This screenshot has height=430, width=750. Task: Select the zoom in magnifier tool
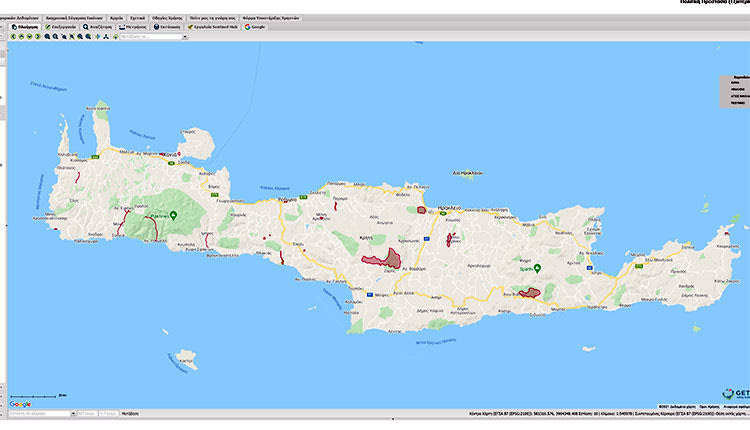pyautogui.click(x=47, y=36)
